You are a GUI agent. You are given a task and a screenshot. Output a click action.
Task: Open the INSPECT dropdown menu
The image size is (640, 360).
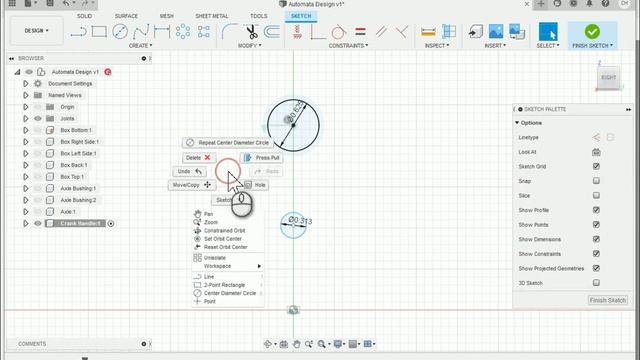coord(437,46)
